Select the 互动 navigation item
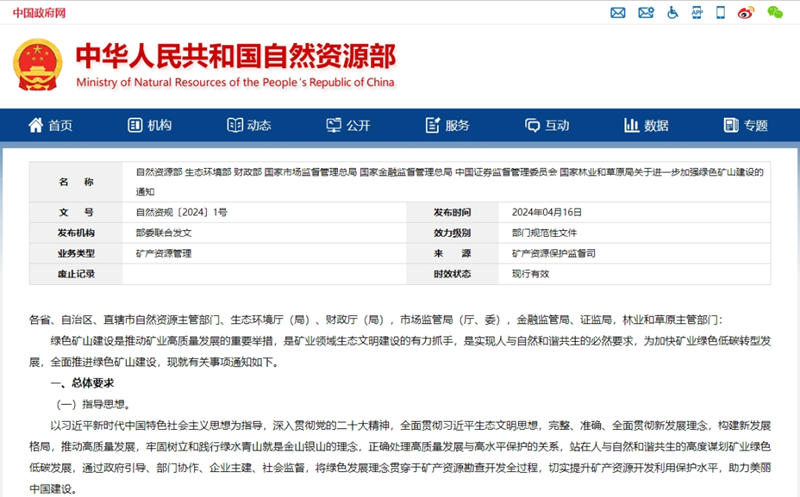Screen dimensions: 800x497 click(x=547, y=125)
